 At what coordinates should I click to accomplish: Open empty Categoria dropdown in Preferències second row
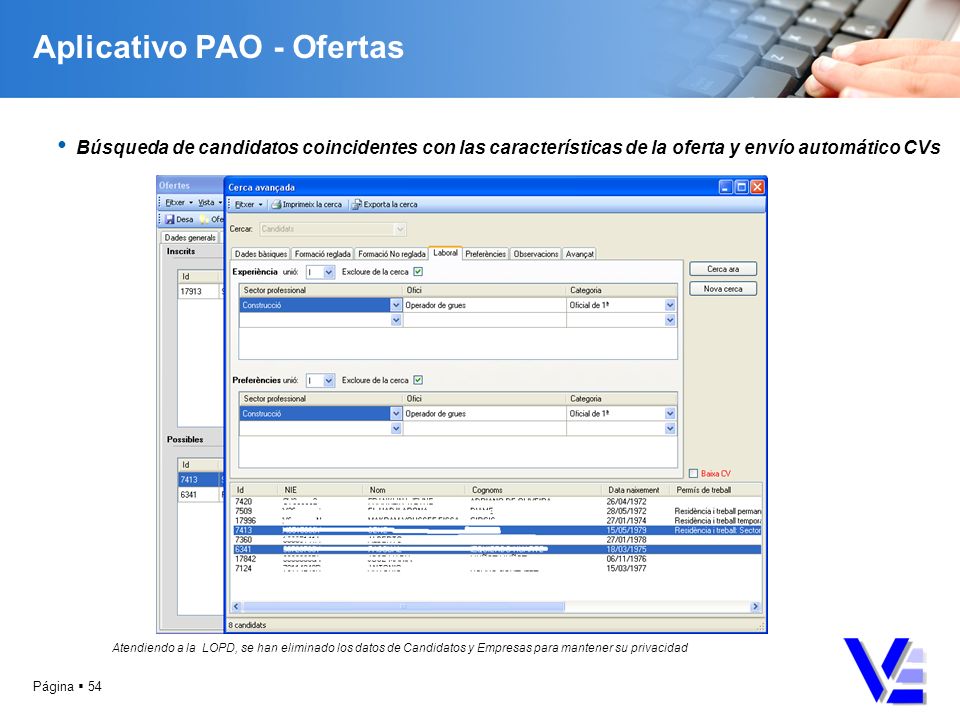(x=670, y=429)
